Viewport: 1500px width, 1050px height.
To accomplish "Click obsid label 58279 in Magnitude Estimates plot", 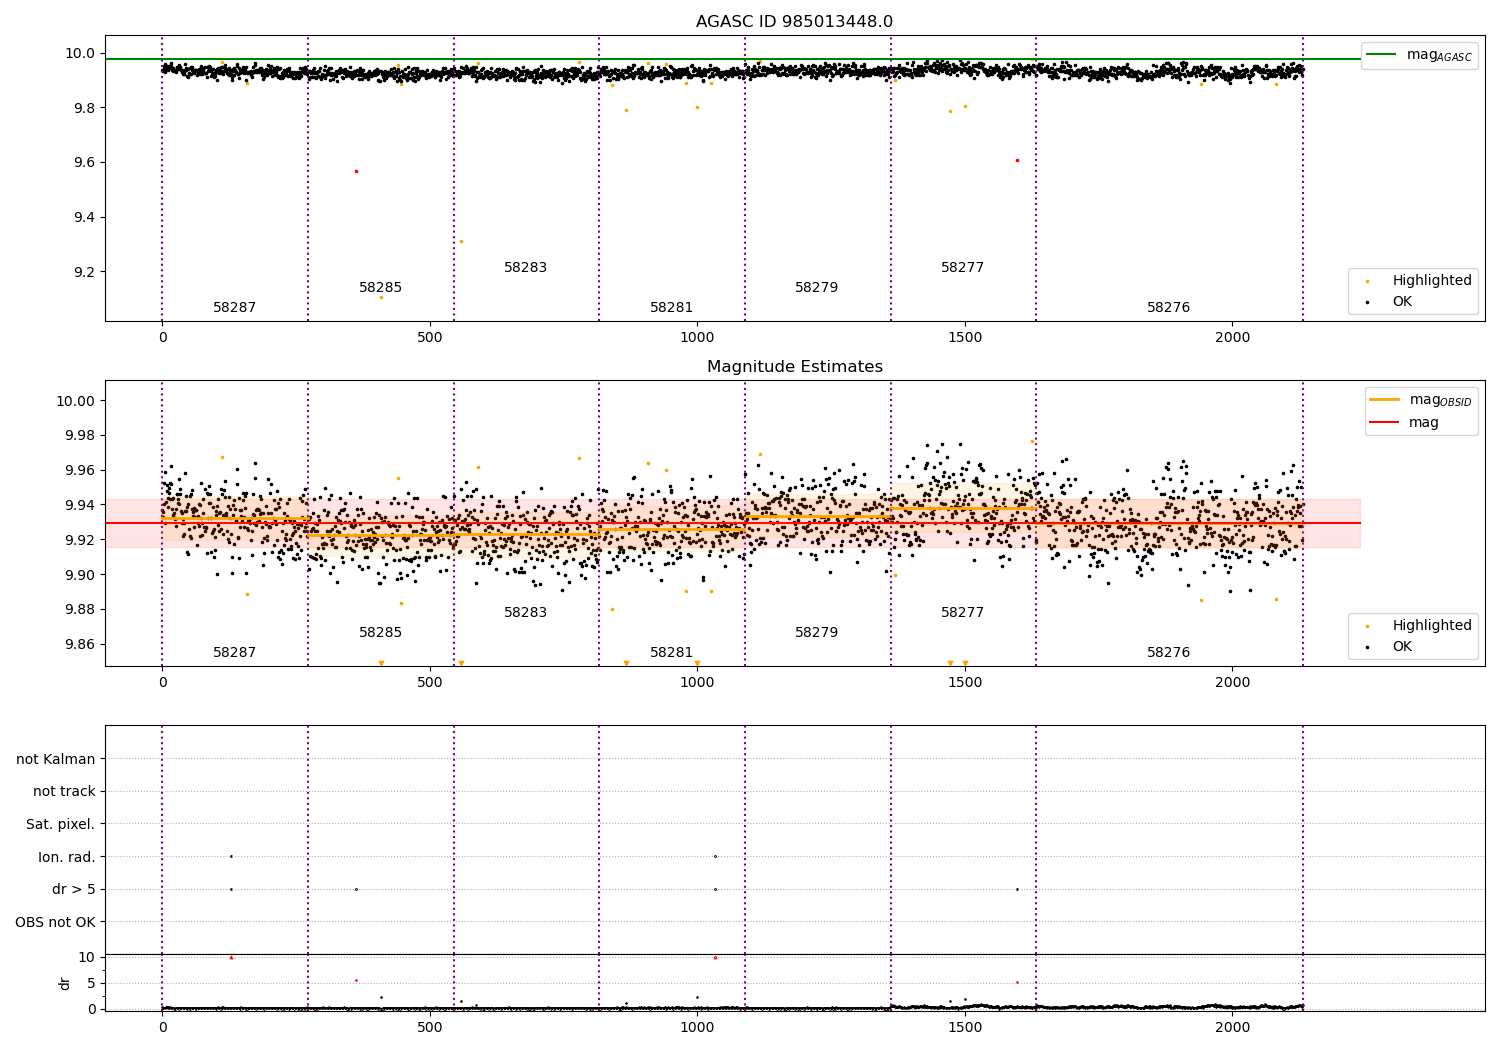I will [817, 633].
